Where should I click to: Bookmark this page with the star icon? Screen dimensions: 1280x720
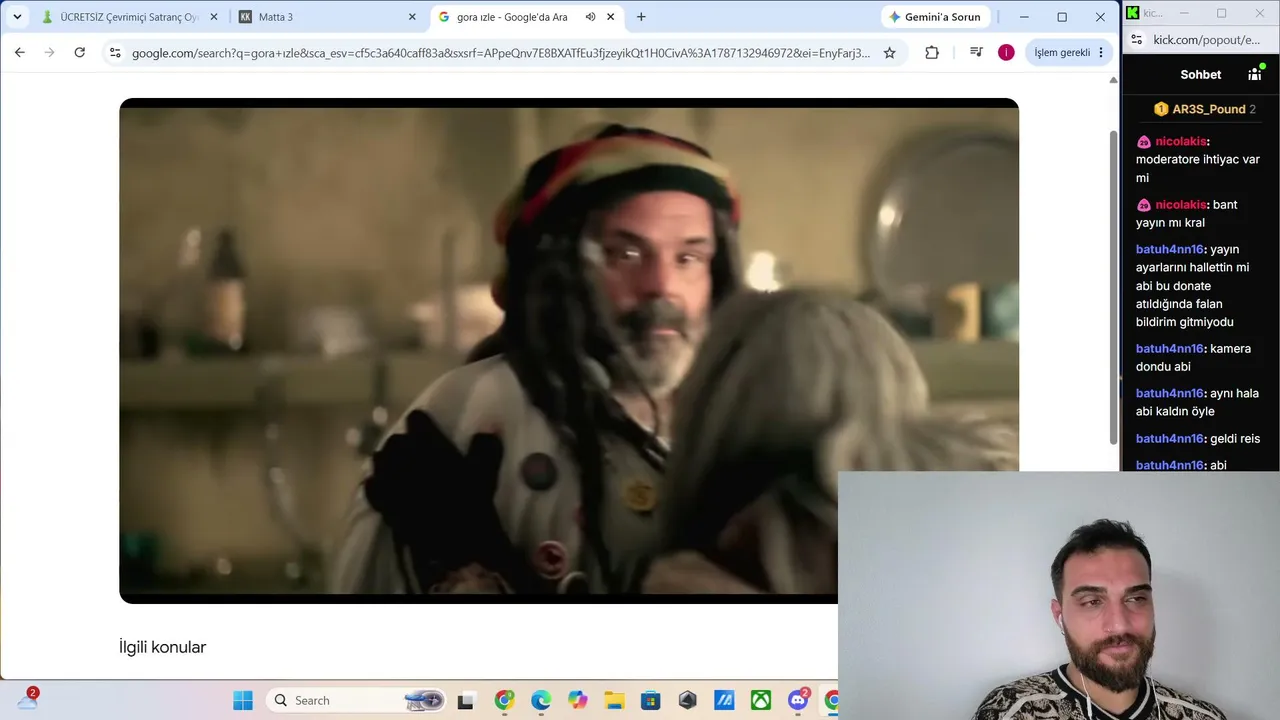point(889,52)
